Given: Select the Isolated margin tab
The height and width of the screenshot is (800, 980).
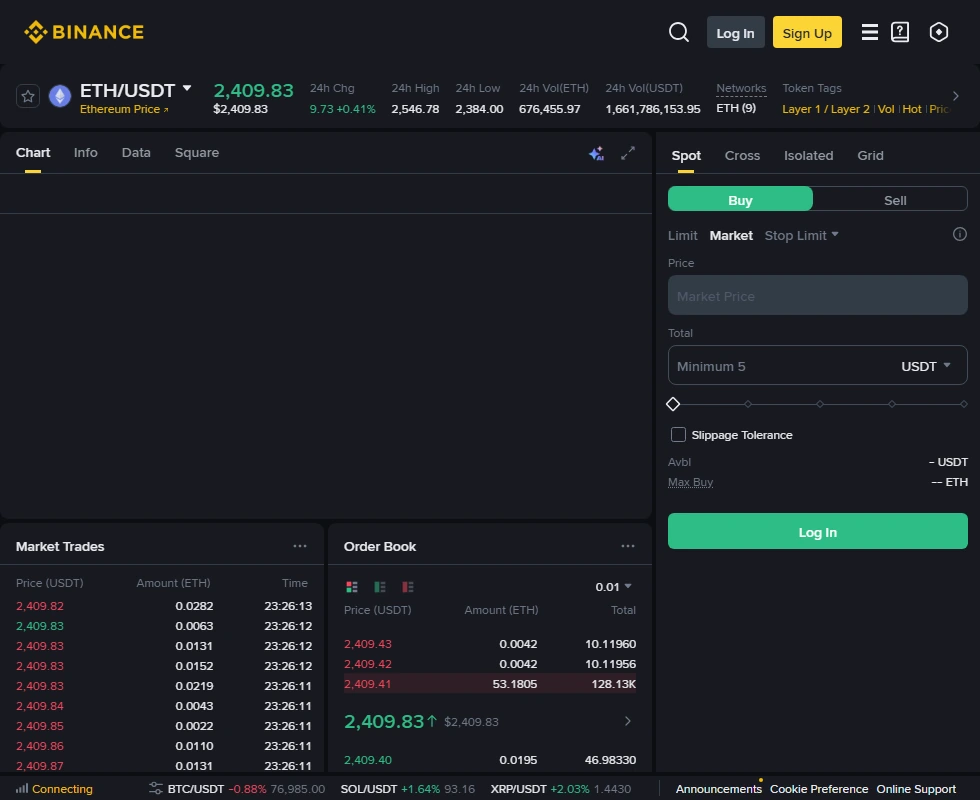Looking at the screenshot, I should coord(808,156).
